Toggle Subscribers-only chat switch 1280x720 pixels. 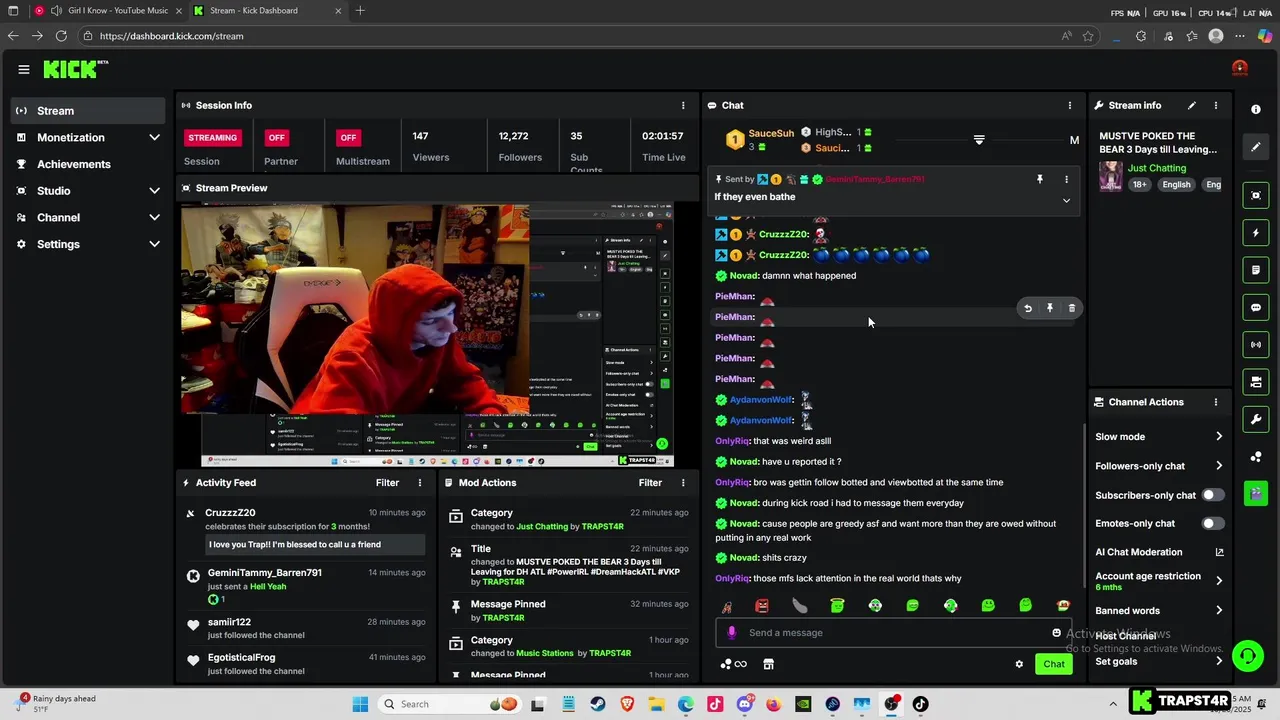pos(1213,495)
